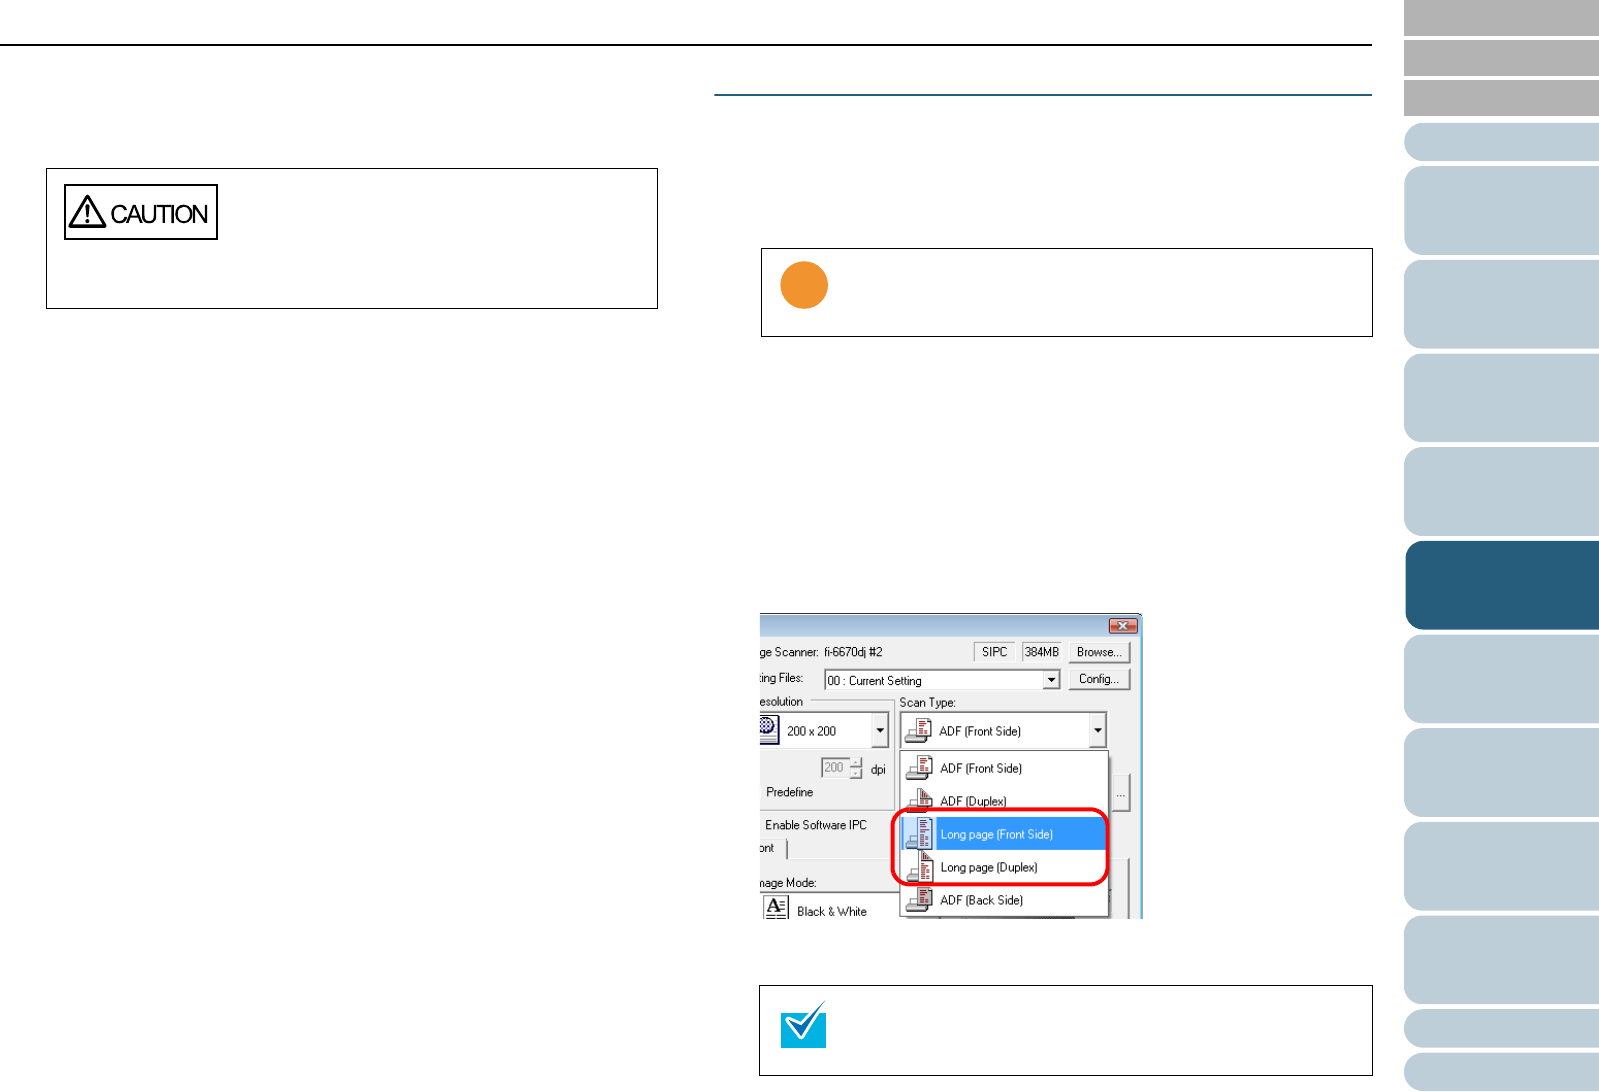Open the highlighted dark blue sidebar chapter tab
The image size is (1599, 1092).
click(x=1501, y=585)
